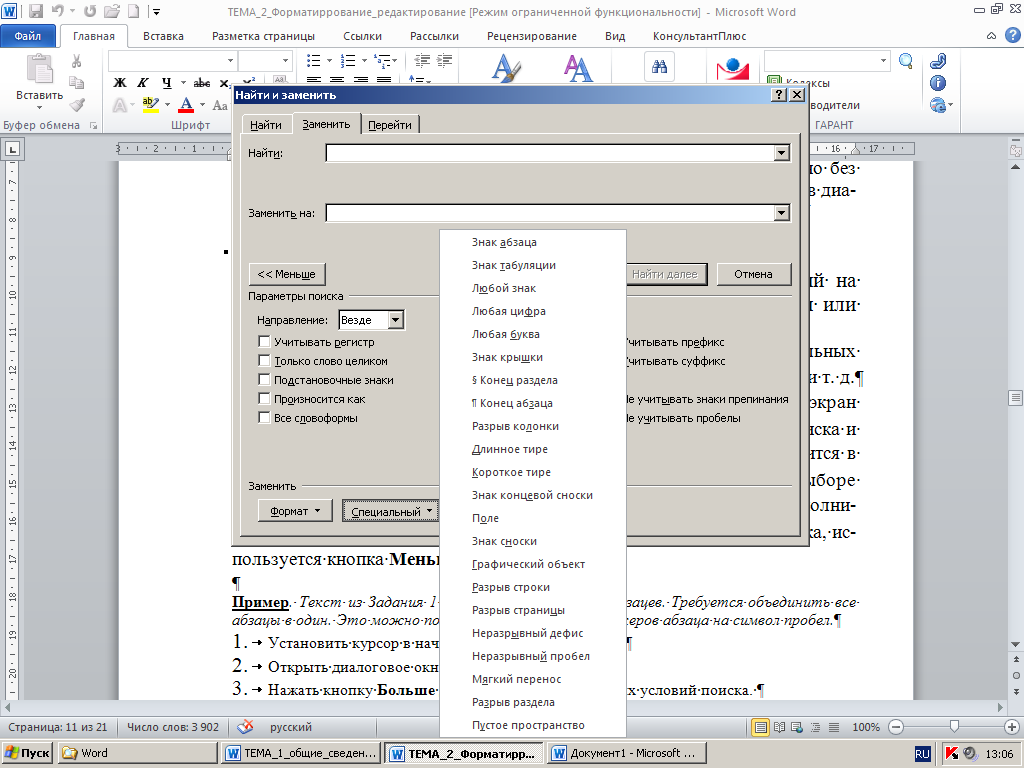Click the 'Специальный' dropdown button
Screen dimensions: 1024x768
(x=391, y=512)
